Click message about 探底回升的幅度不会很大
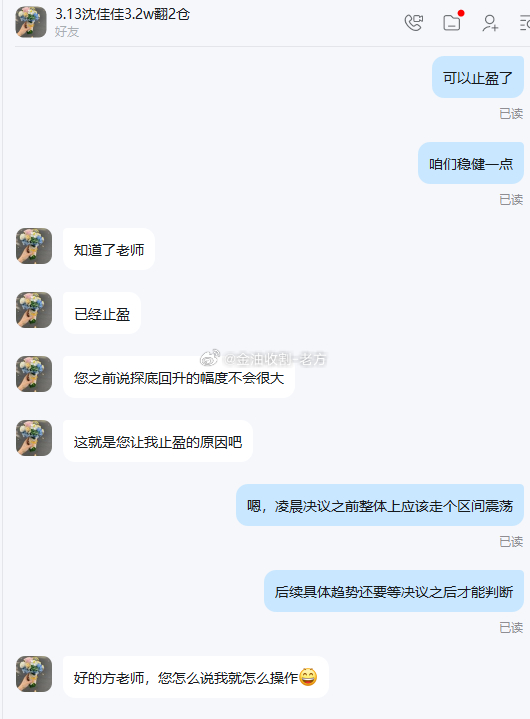This screenshot has width=530, height=719. pos(179,377)
